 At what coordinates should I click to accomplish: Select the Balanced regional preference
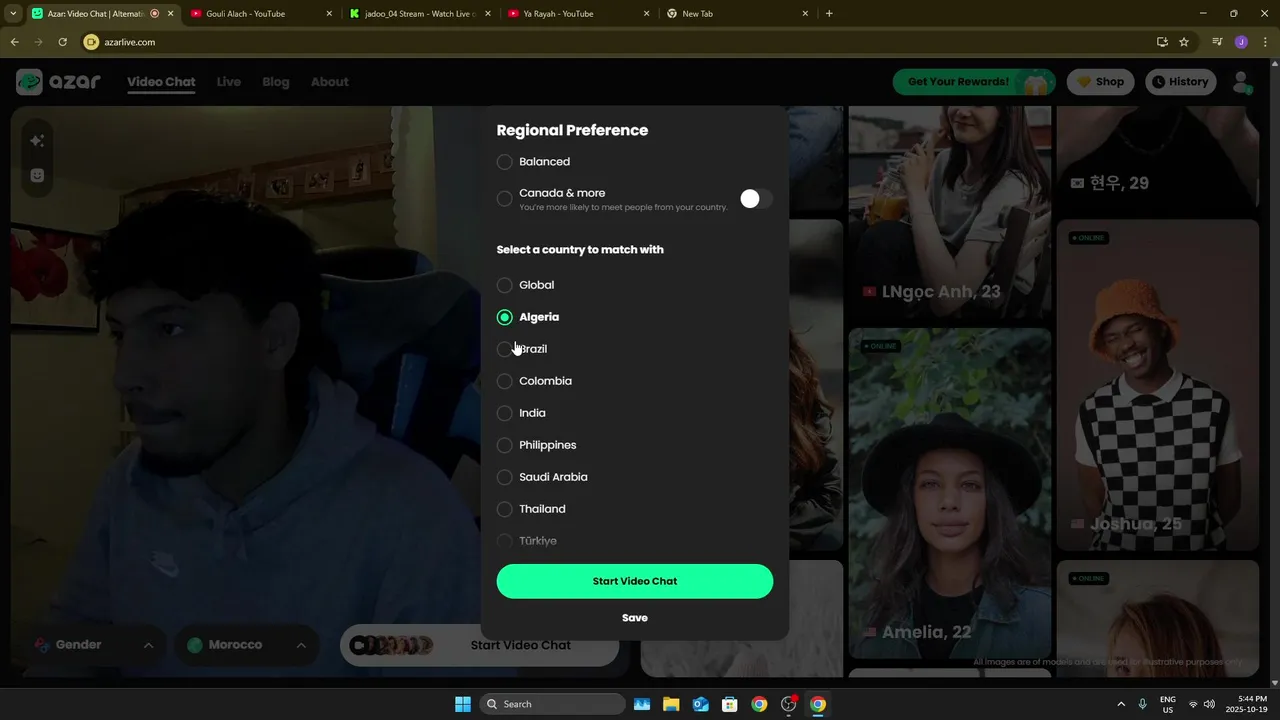pyautogui.click(x=505, y=162)
